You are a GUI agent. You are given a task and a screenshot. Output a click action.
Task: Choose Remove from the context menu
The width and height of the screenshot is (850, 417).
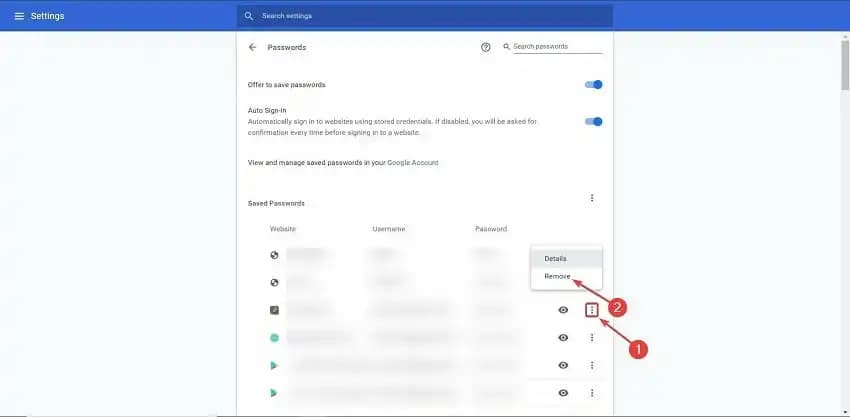point(556,276)
